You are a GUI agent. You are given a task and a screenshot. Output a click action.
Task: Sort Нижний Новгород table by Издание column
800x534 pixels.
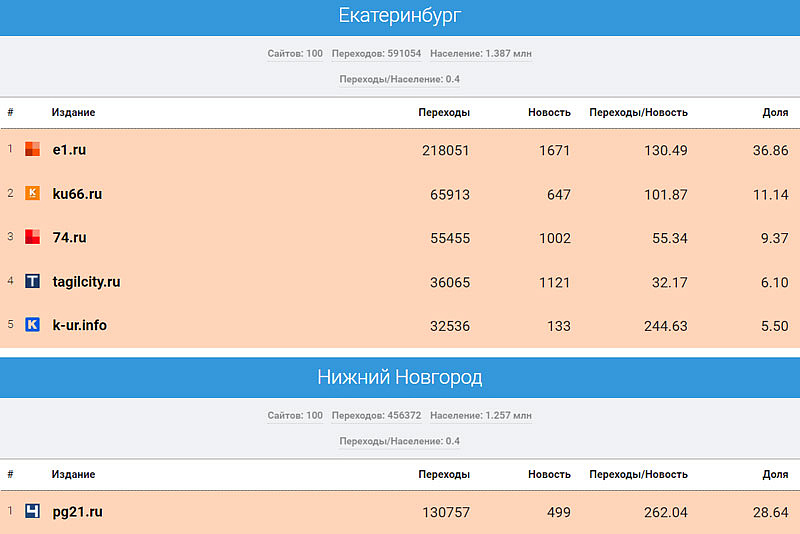tap(73, 474)
